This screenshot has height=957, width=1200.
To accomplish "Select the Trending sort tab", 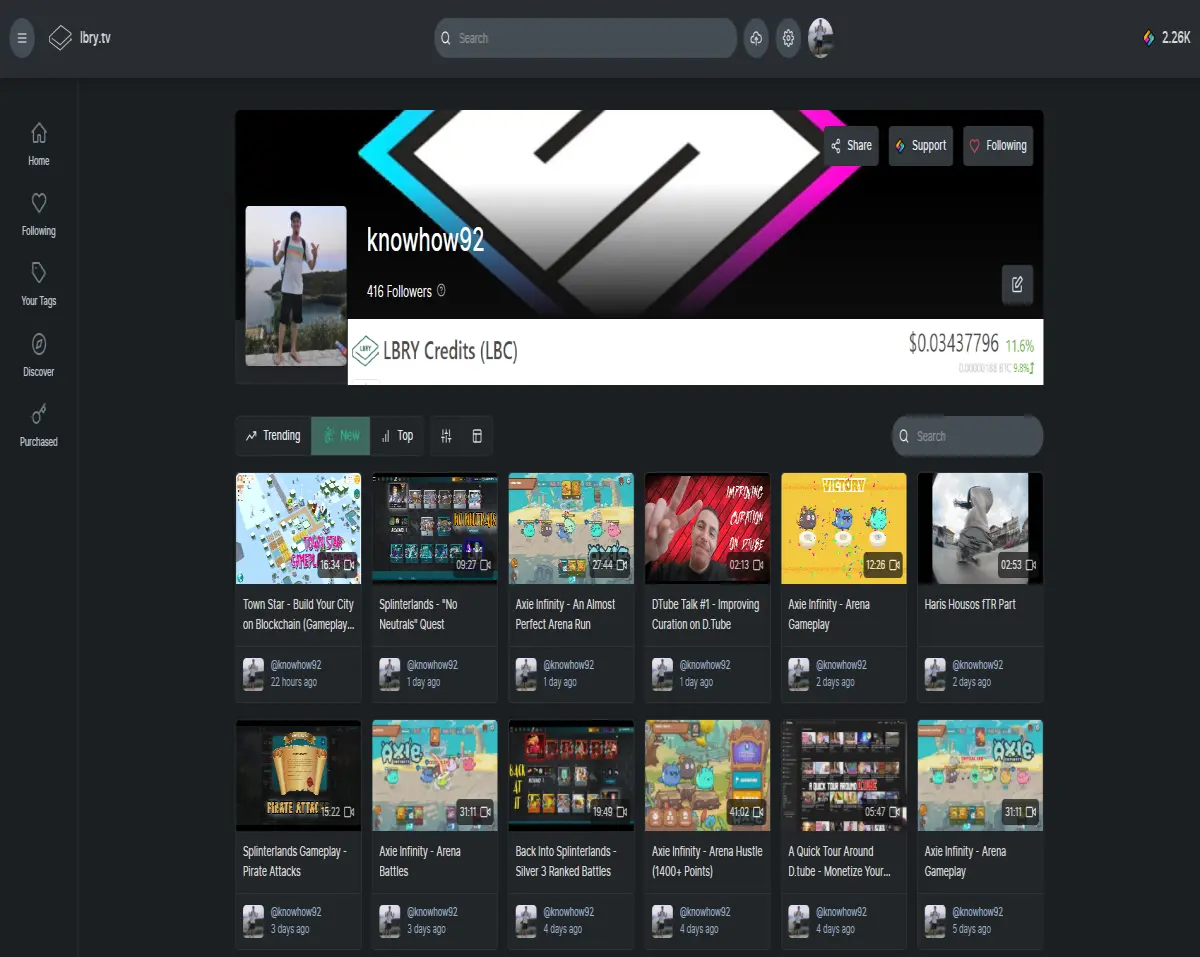I will coord(273,436).
